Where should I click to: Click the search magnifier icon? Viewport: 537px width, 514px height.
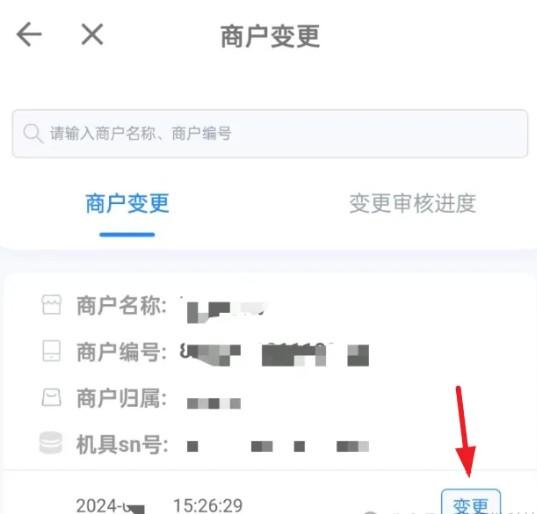click(x=33, y=133)
